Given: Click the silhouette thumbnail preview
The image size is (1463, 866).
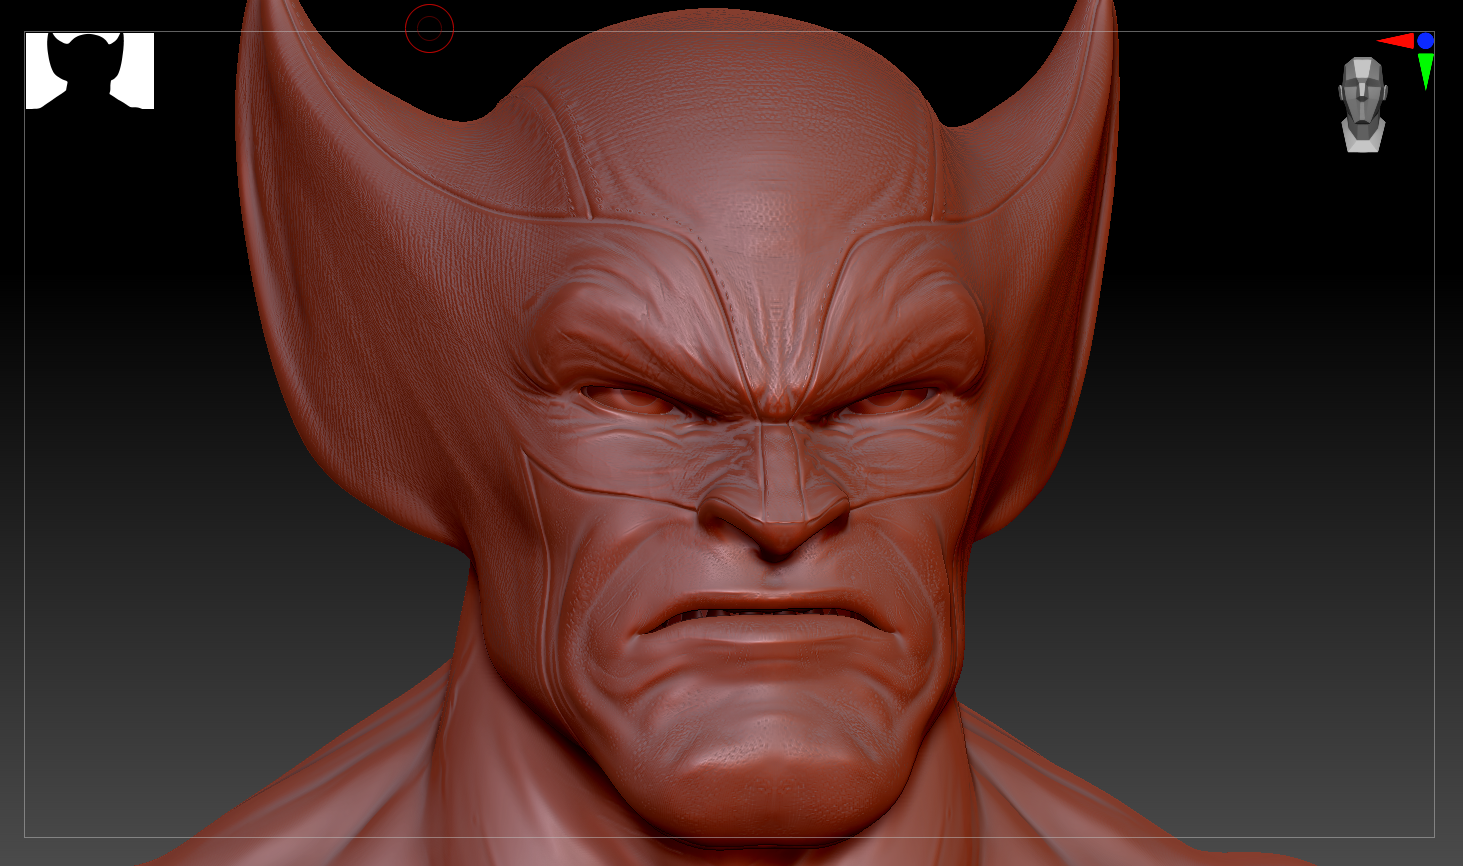Looking at the screenshot, I should coord(90,71).
